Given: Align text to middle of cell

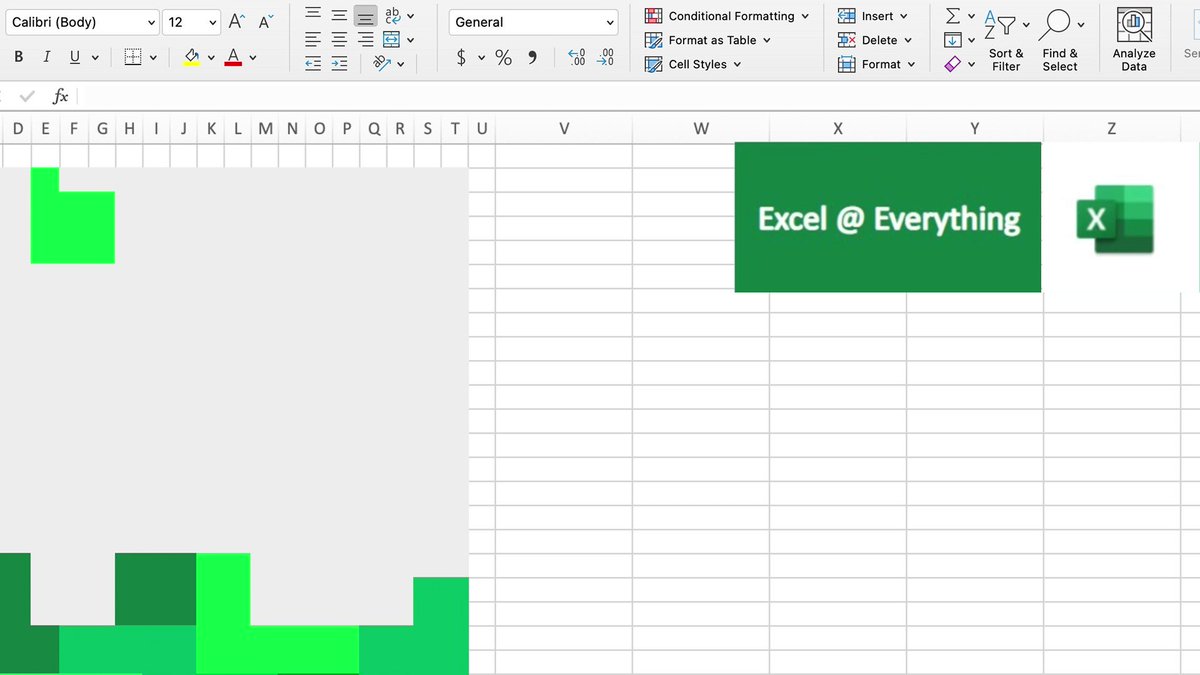Looking at the screenshot, I should click(339, 15).
